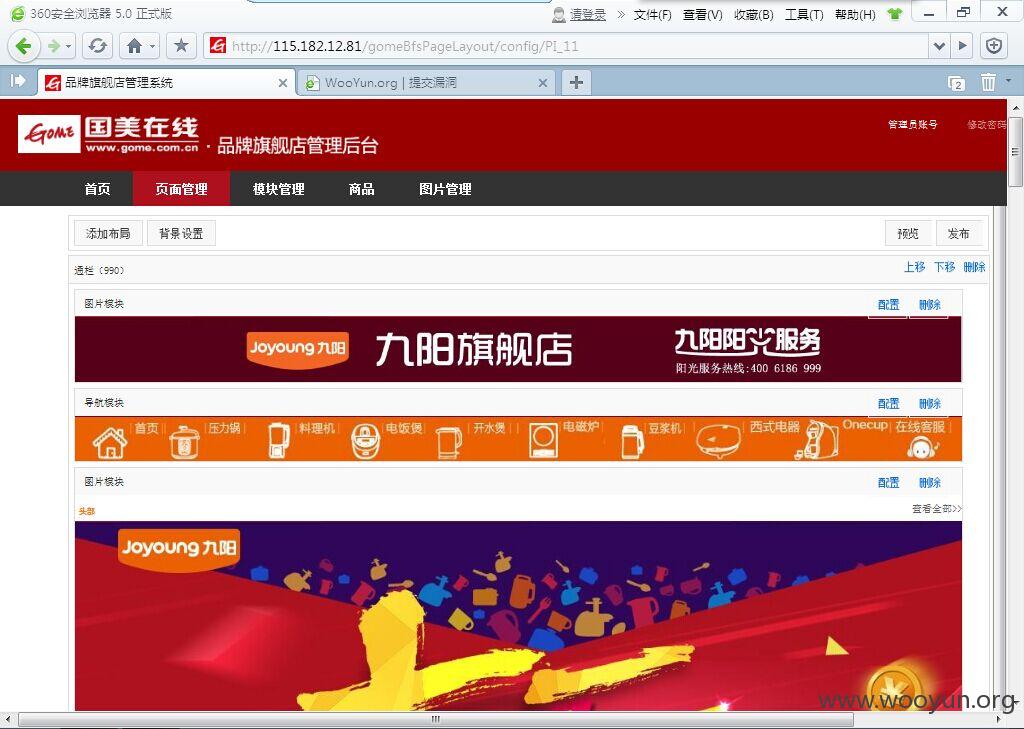The image size is (1024, 729).
Task: Open the 工具(T) menu
Action: pos(804,14)
